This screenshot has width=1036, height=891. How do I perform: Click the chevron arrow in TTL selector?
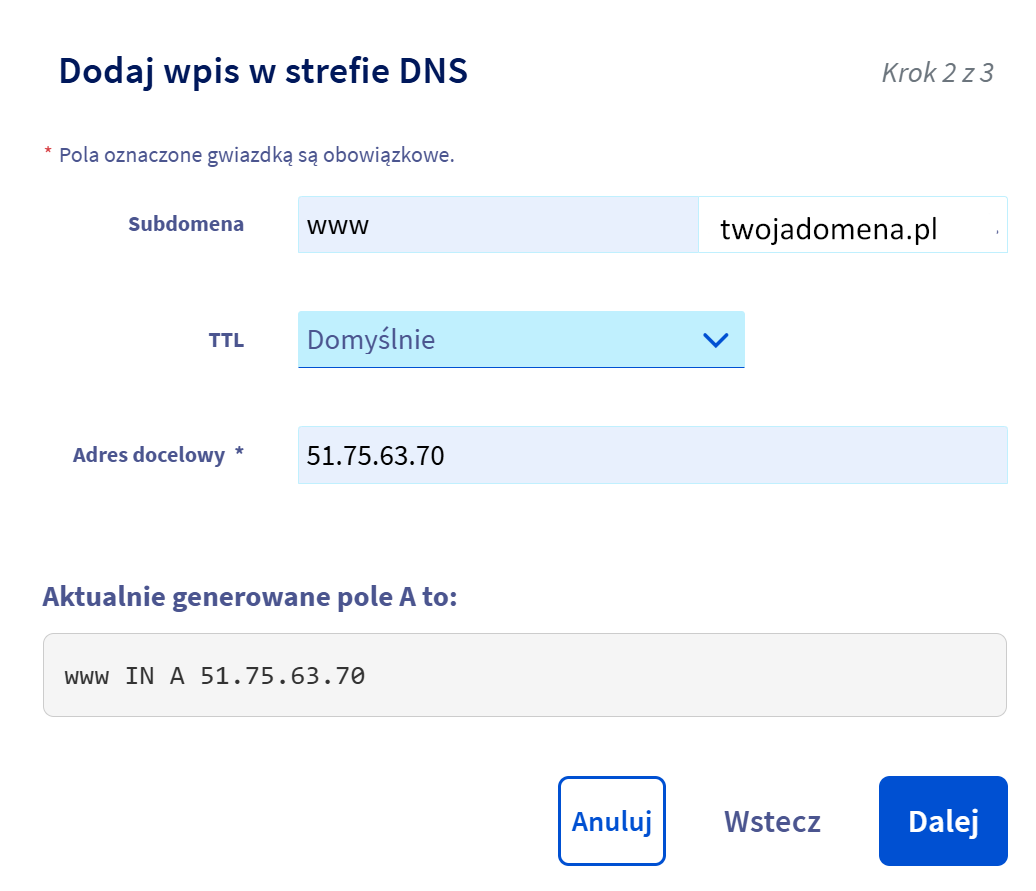coord(716,340)
